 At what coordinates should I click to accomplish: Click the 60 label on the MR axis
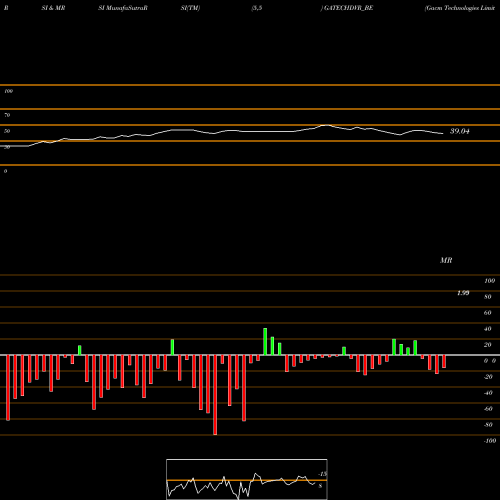pos(488,313)
